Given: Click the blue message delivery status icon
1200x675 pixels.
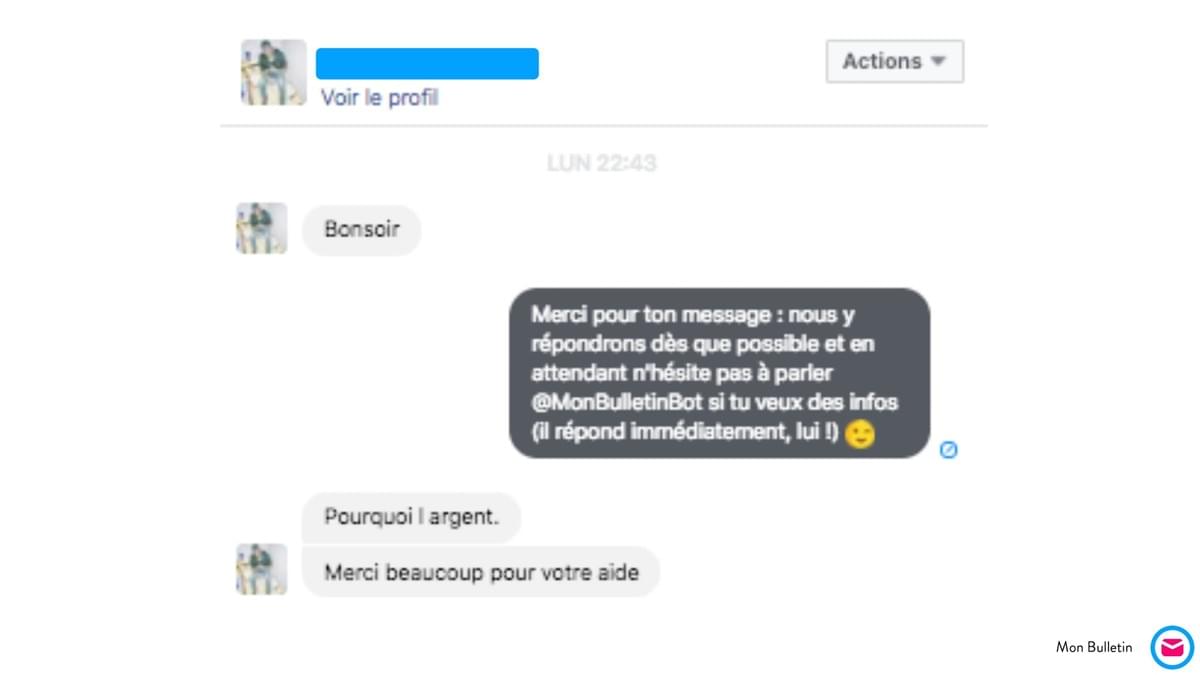Looking at the screenshot, I should click(949, 450).
